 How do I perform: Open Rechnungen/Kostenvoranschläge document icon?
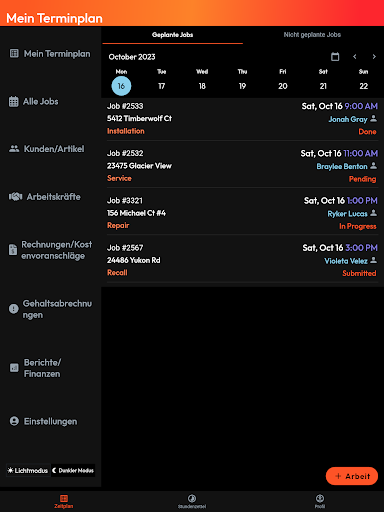click(13, 250)
